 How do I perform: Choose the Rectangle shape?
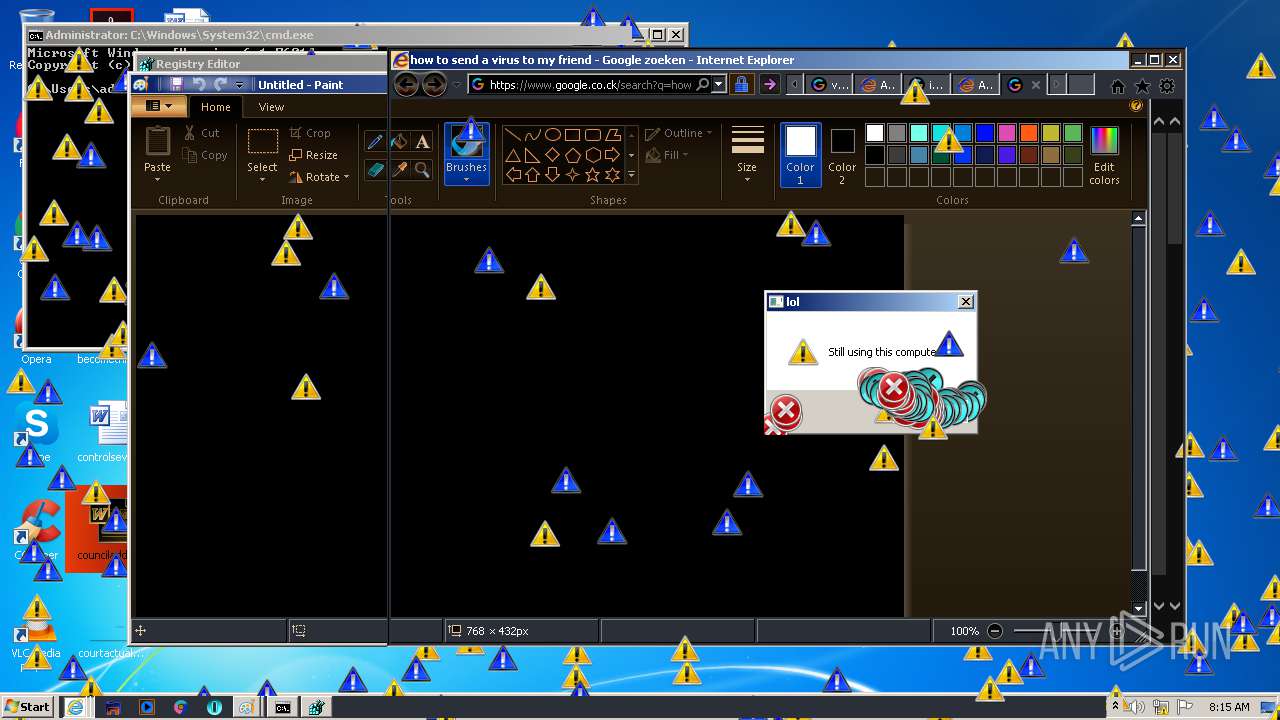tap(572, 135)
